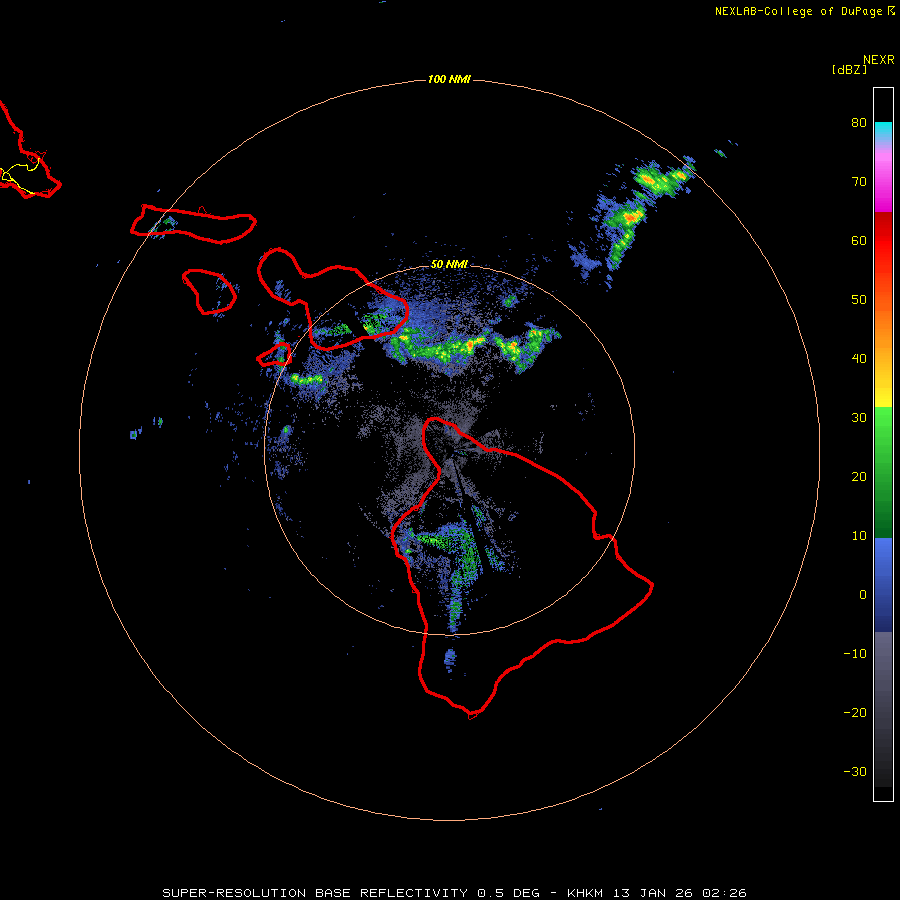This screenshot has width=900, height=900.
Task: Click the 30 dBZ value on the scale
Action: pos(859,417)
